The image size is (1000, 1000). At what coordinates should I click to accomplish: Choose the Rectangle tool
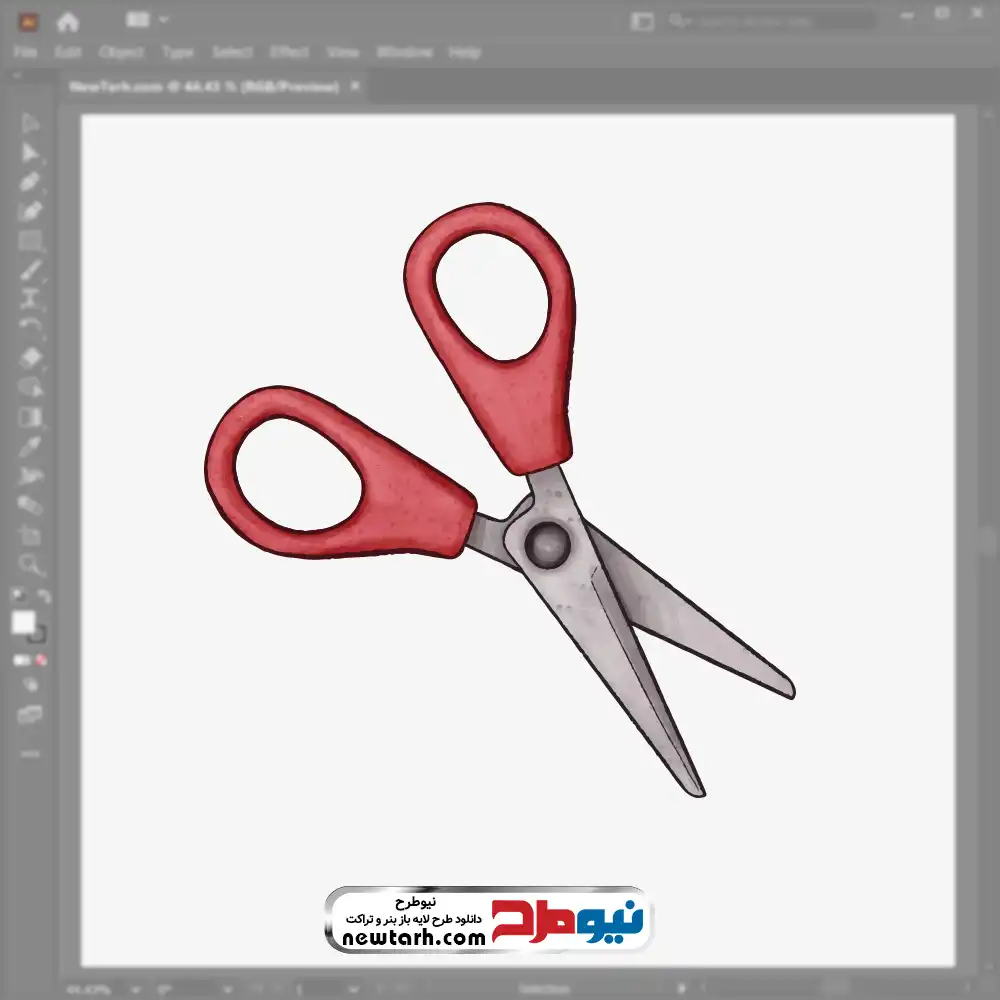point(30,240)
